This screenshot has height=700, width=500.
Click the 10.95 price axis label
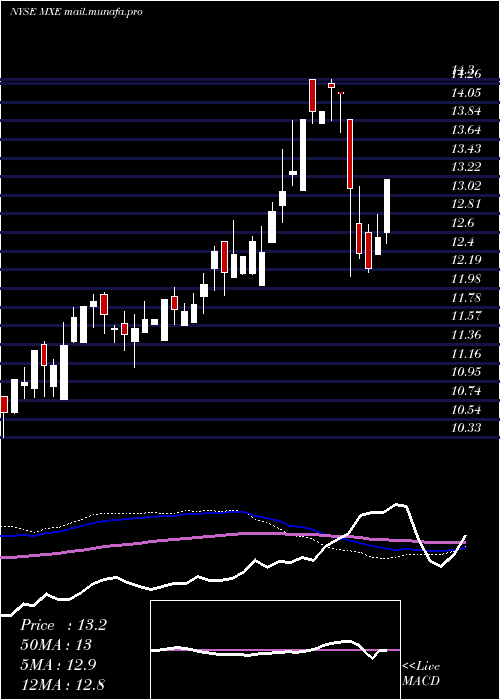(x=466, y=371)
